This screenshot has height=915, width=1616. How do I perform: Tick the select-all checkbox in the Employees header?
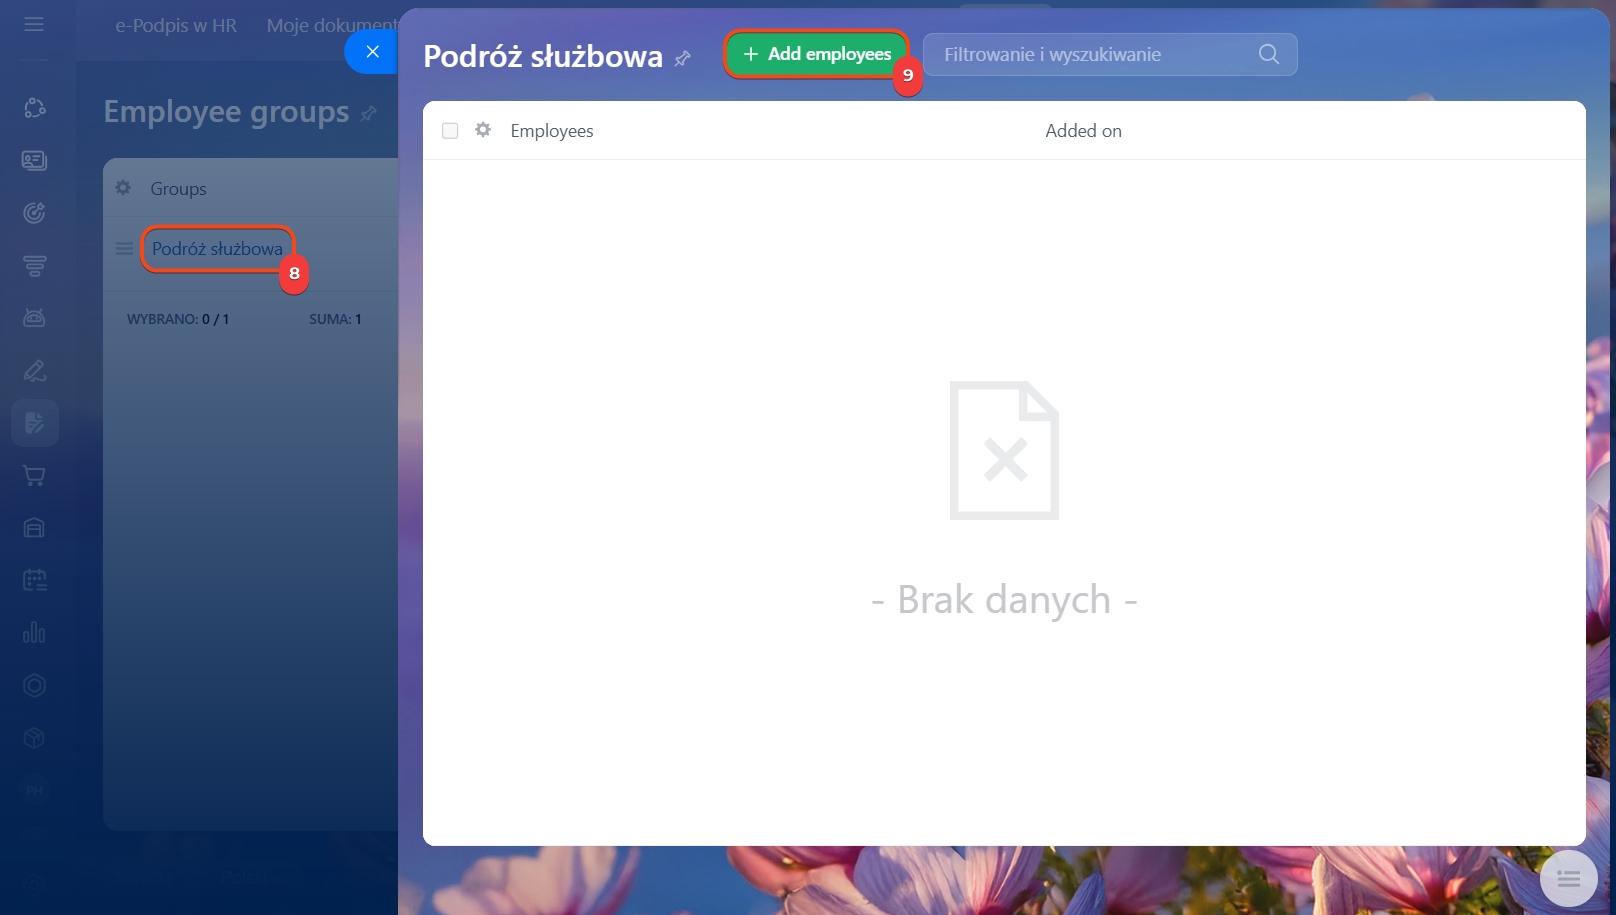[x=450, y=131]
